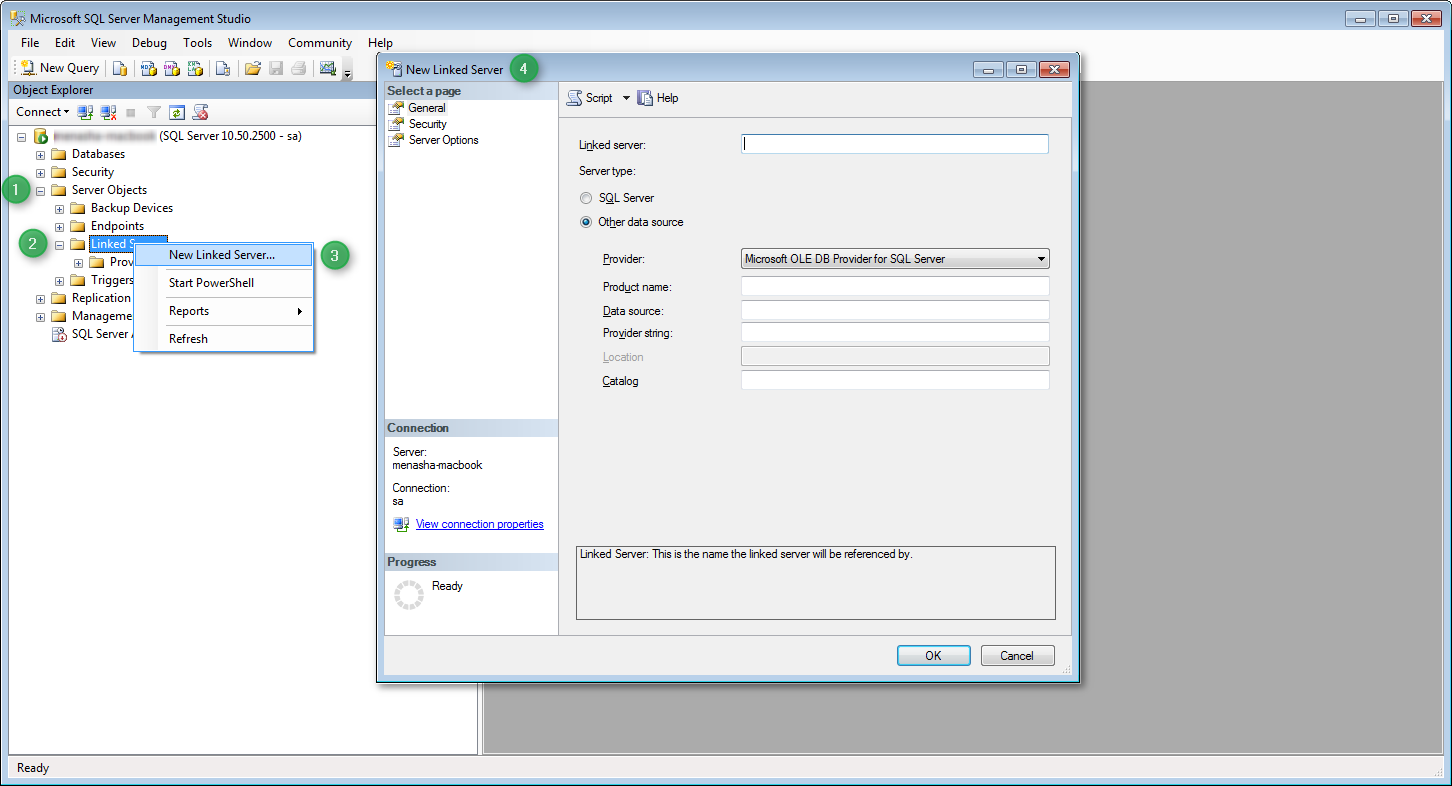Click the OK button
Viewport: 1452px width, 786px height.
click(933, 656)
